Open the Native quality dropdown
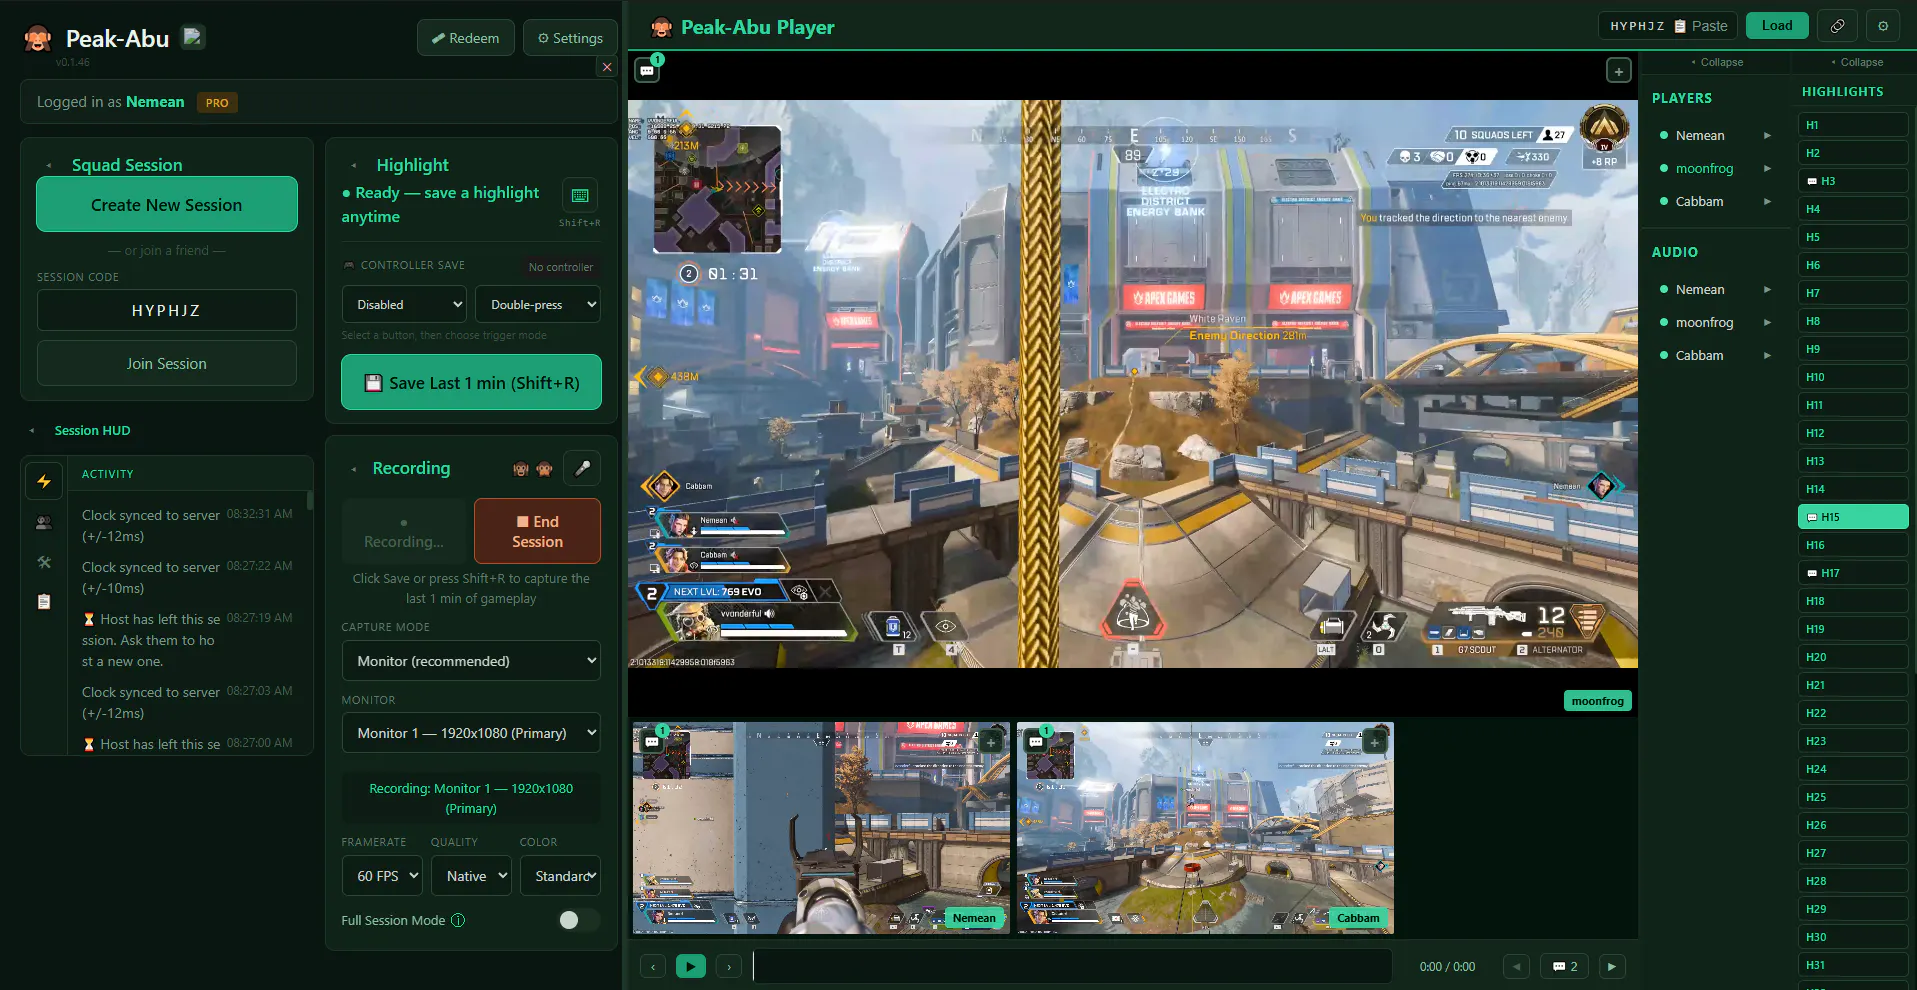Viewport: 1917px width, 990px height. pyautogui.click(x=471, y=875)
